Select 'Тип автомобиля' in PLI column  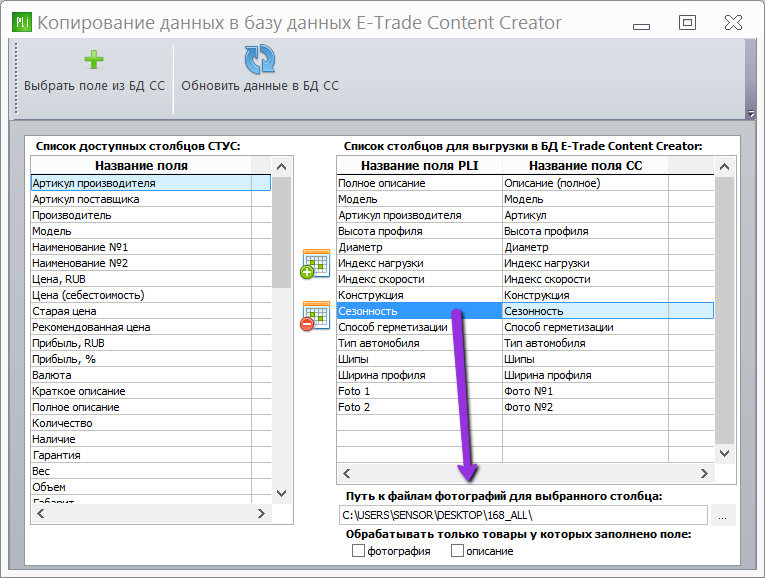pos(420,343)
